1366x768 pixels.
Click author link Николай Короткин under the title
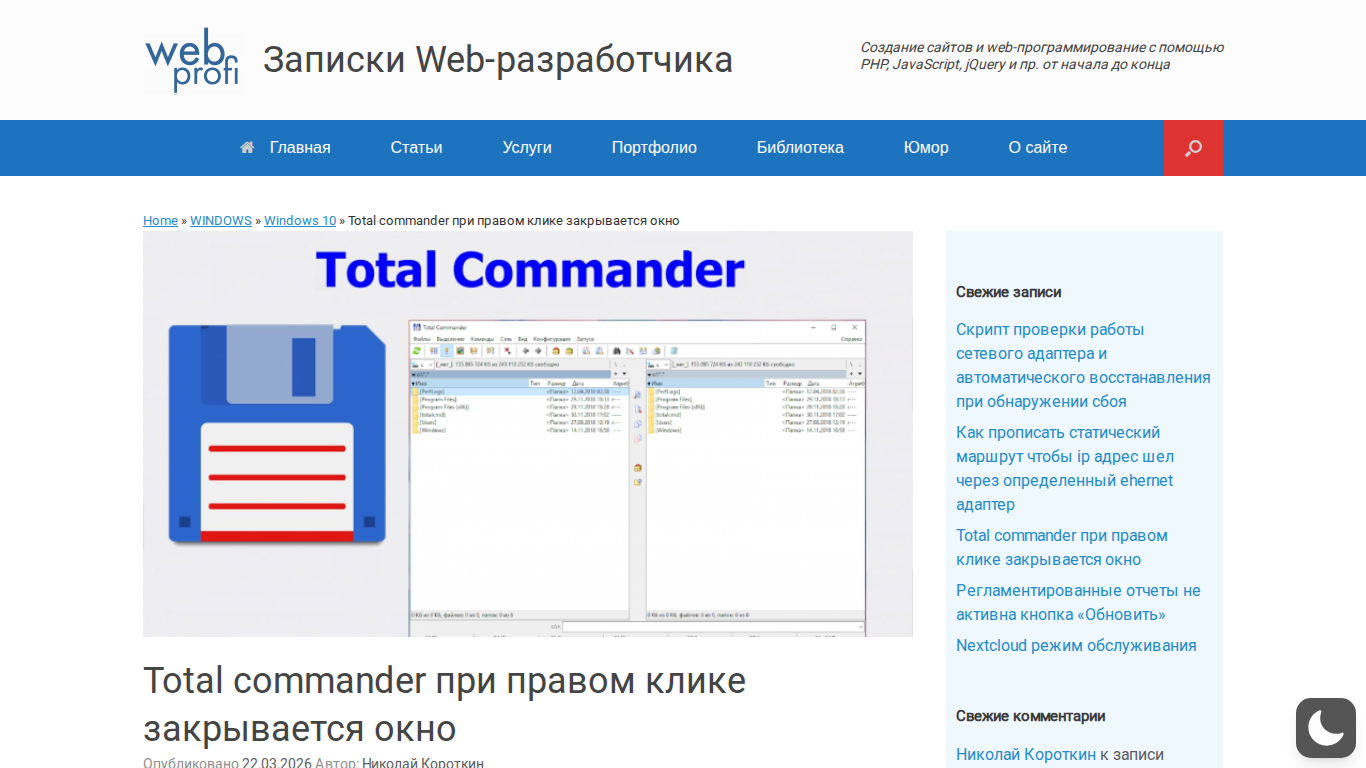[423, 763]
